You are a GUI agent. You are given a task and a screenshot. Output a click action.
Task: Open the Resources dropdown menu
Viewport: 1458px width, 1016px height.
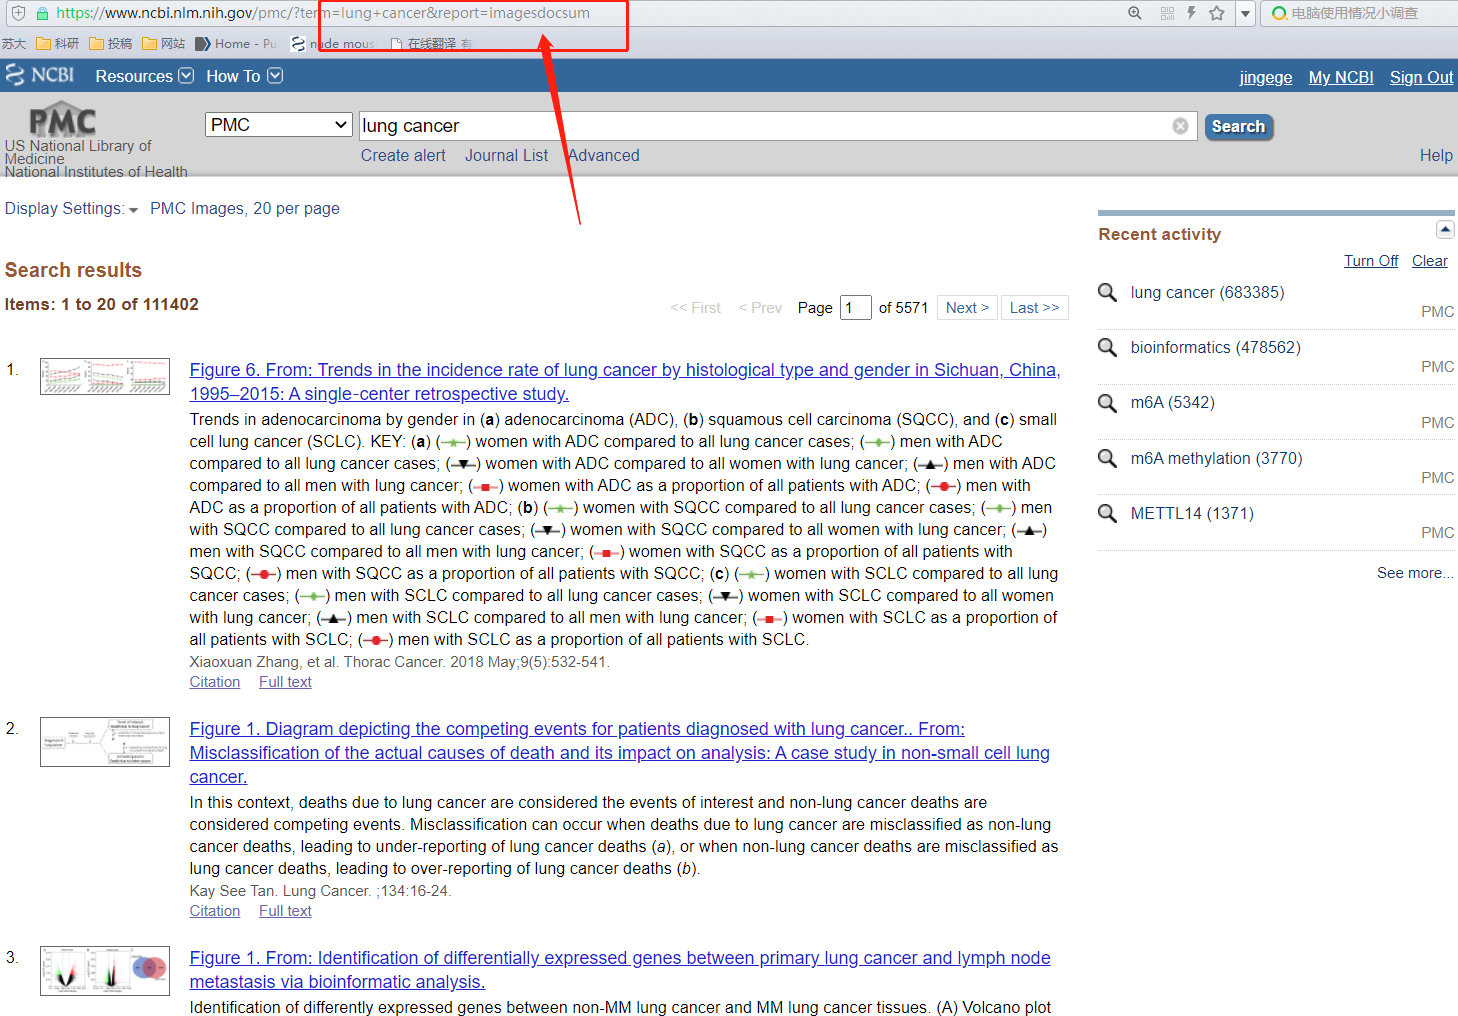tap(144, 76)
